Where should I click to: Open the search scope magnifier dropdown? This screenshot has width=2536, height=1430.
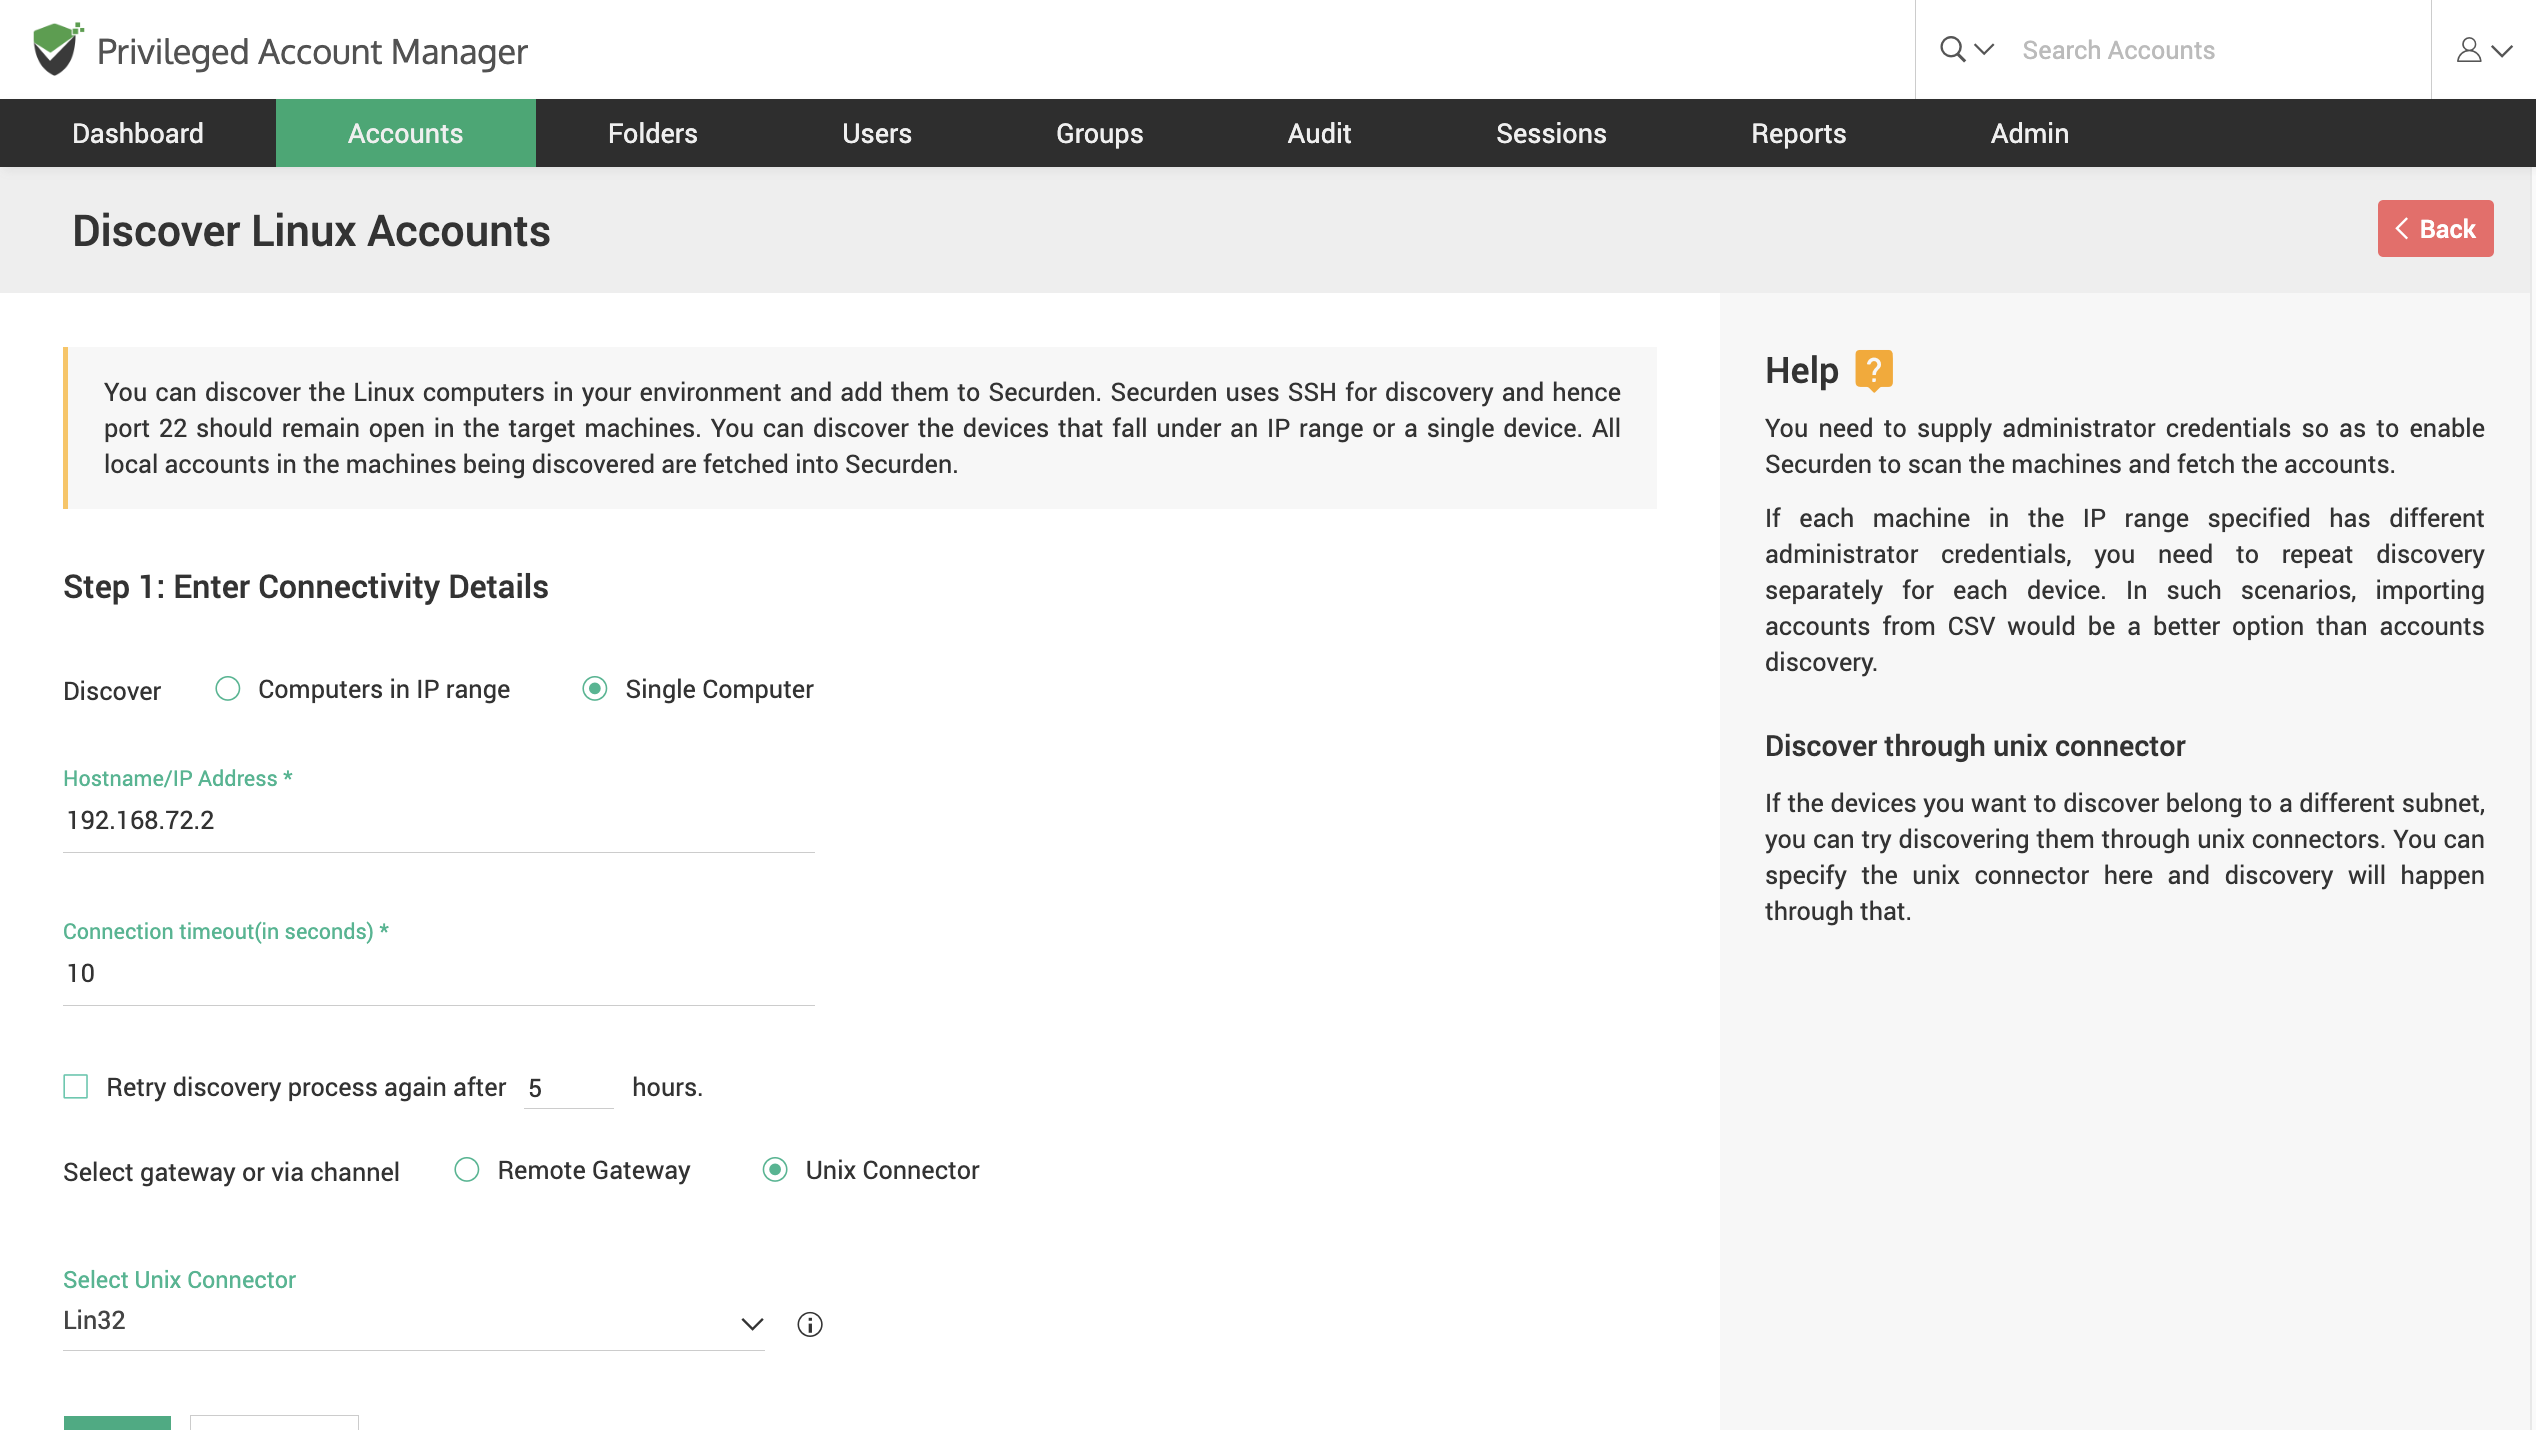click(x=1966, y=49)
